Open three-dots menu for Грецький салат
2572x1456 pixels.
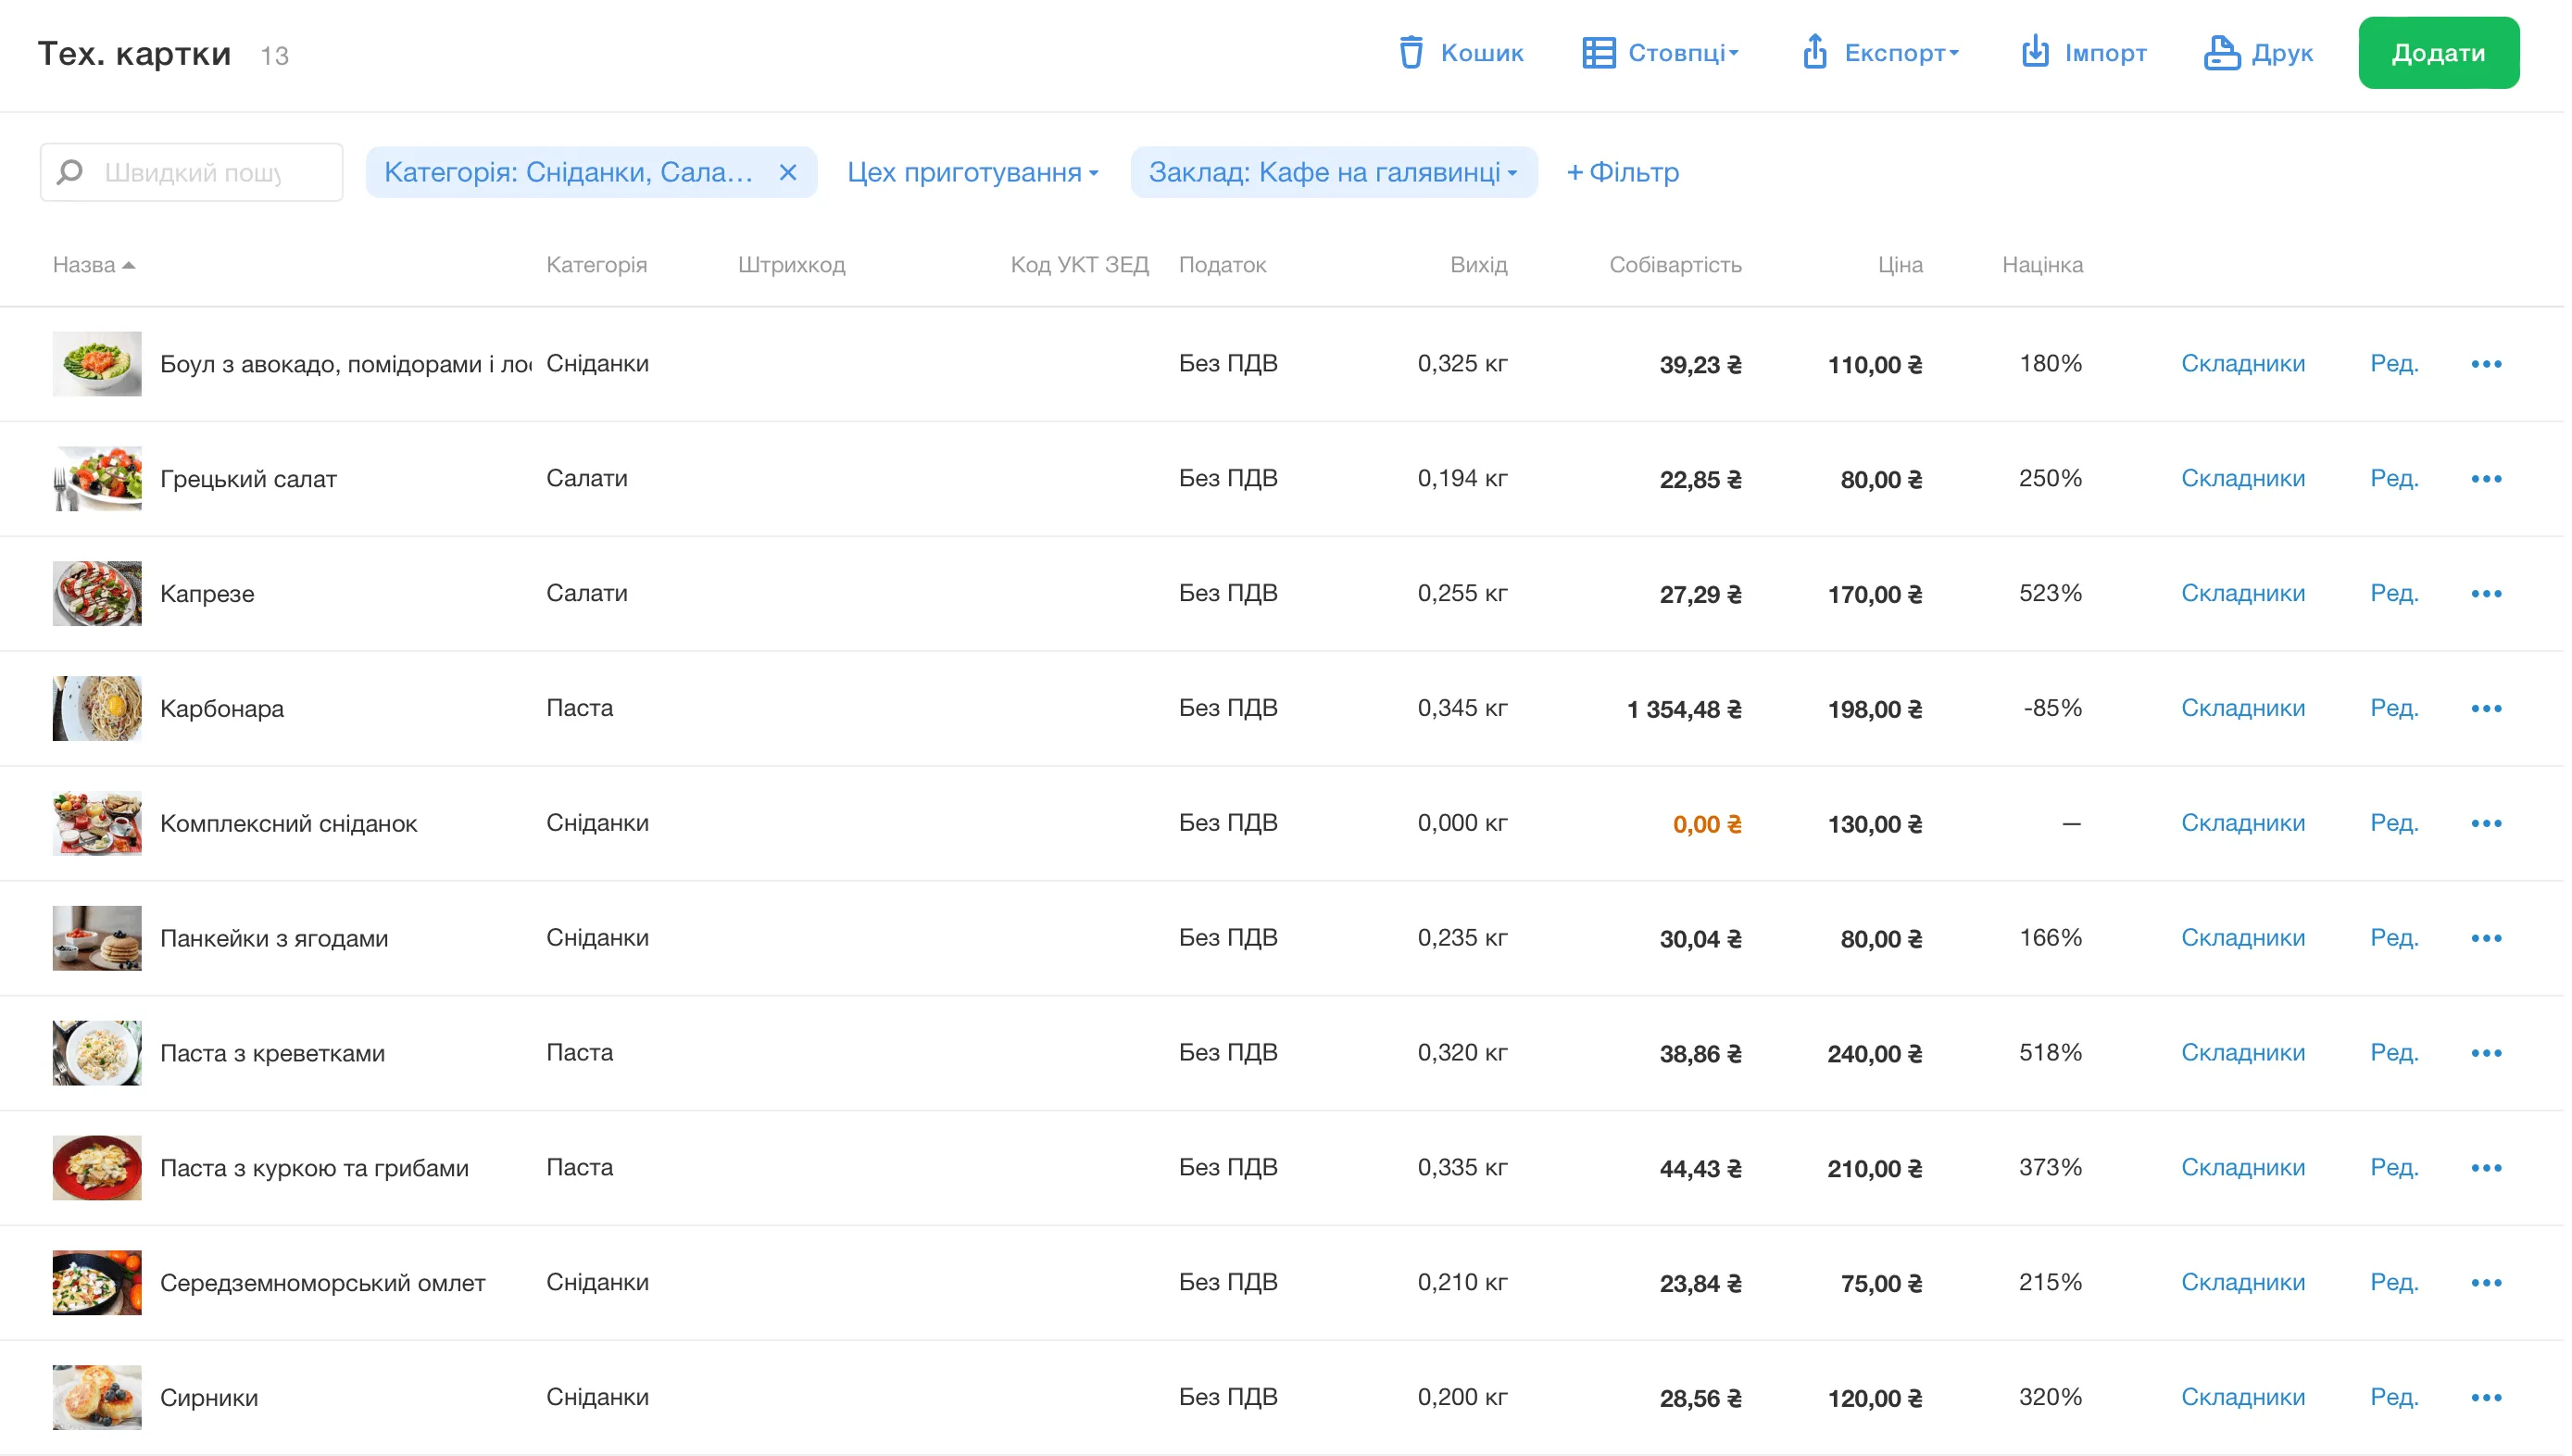point(2486,479)
